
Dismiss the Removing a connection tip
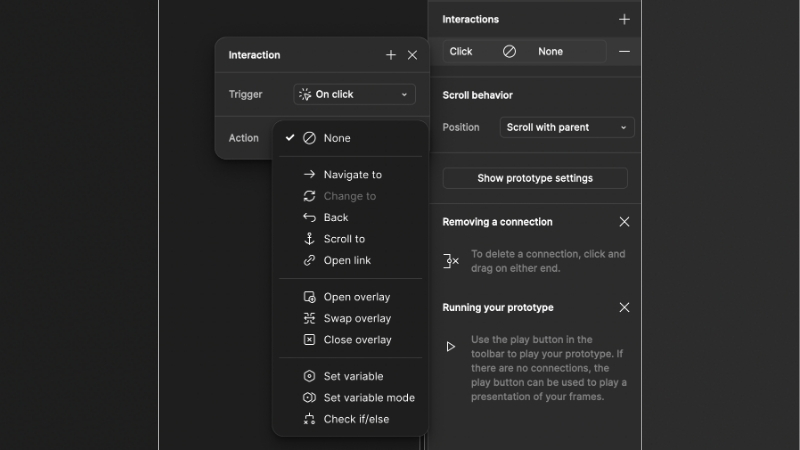pos(624,222)
